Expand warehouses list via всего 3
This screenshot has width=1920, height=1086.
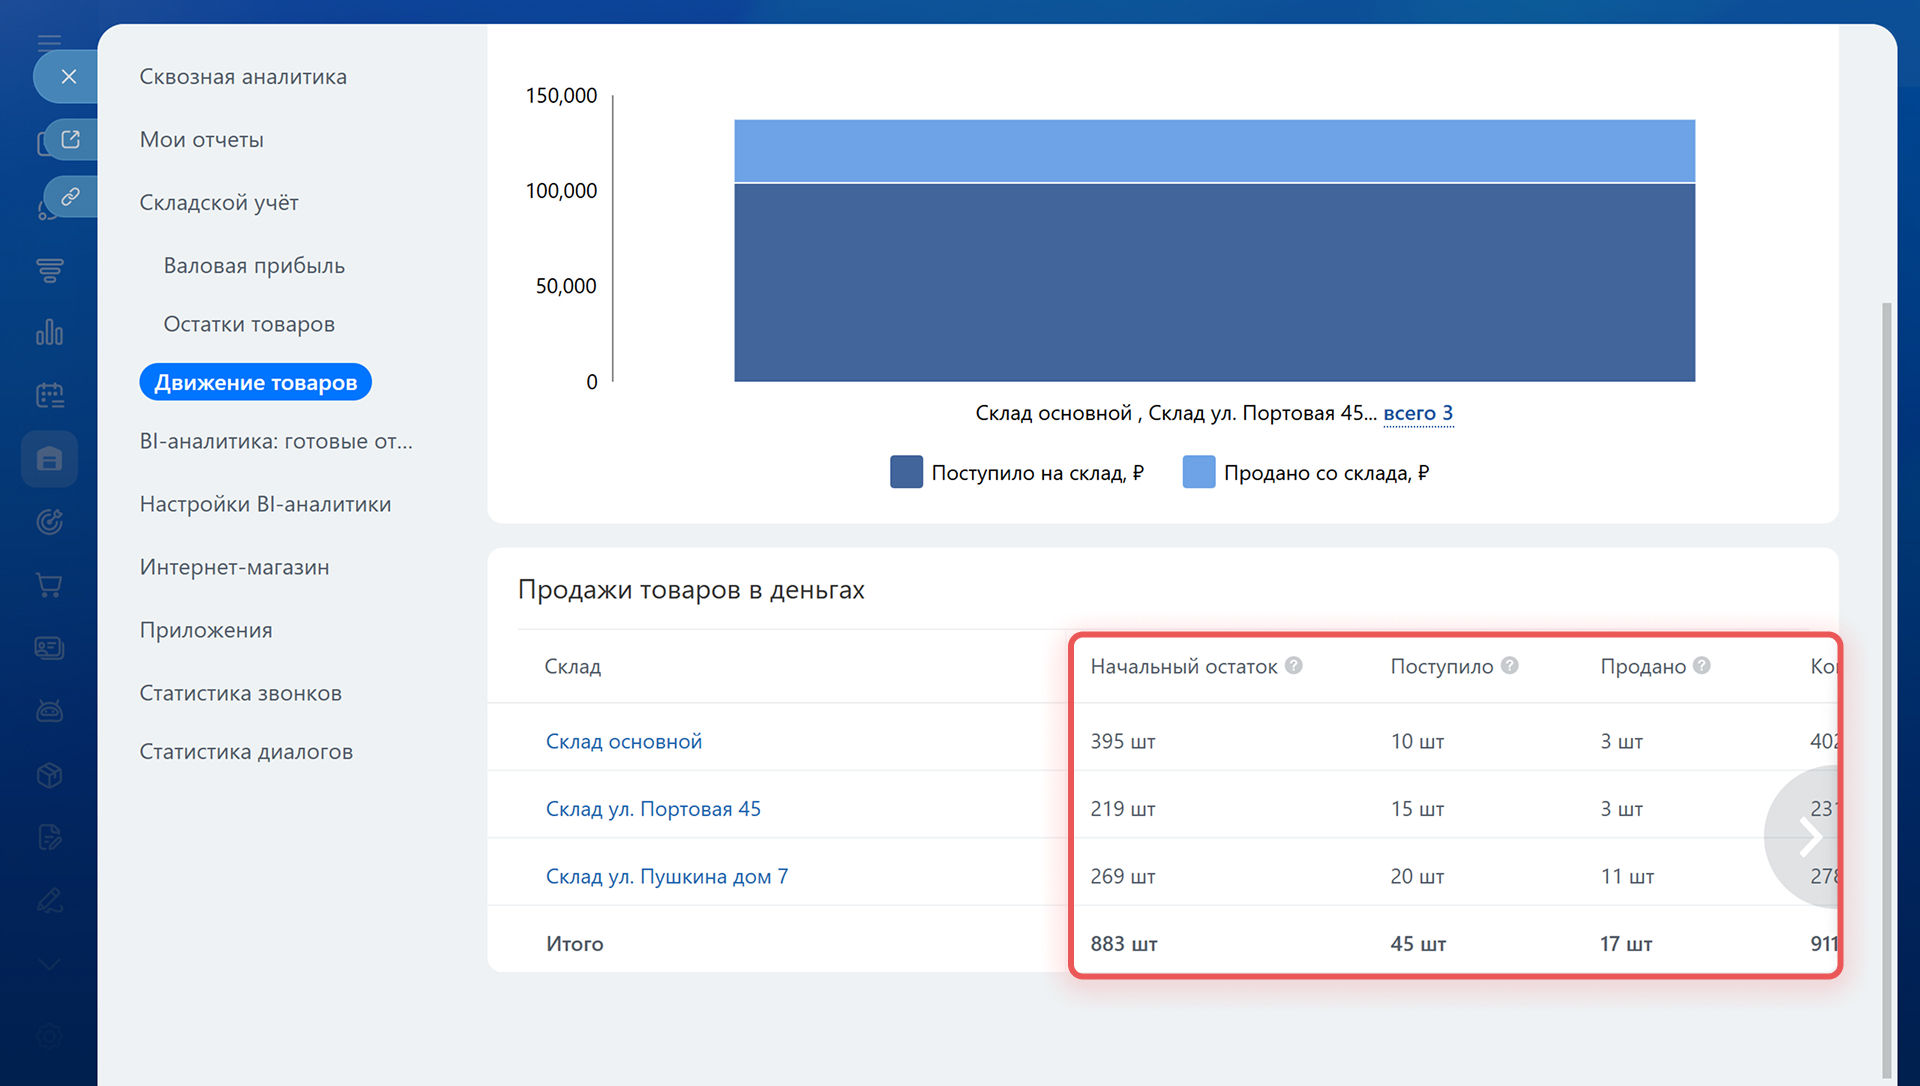click(1417, 413)
